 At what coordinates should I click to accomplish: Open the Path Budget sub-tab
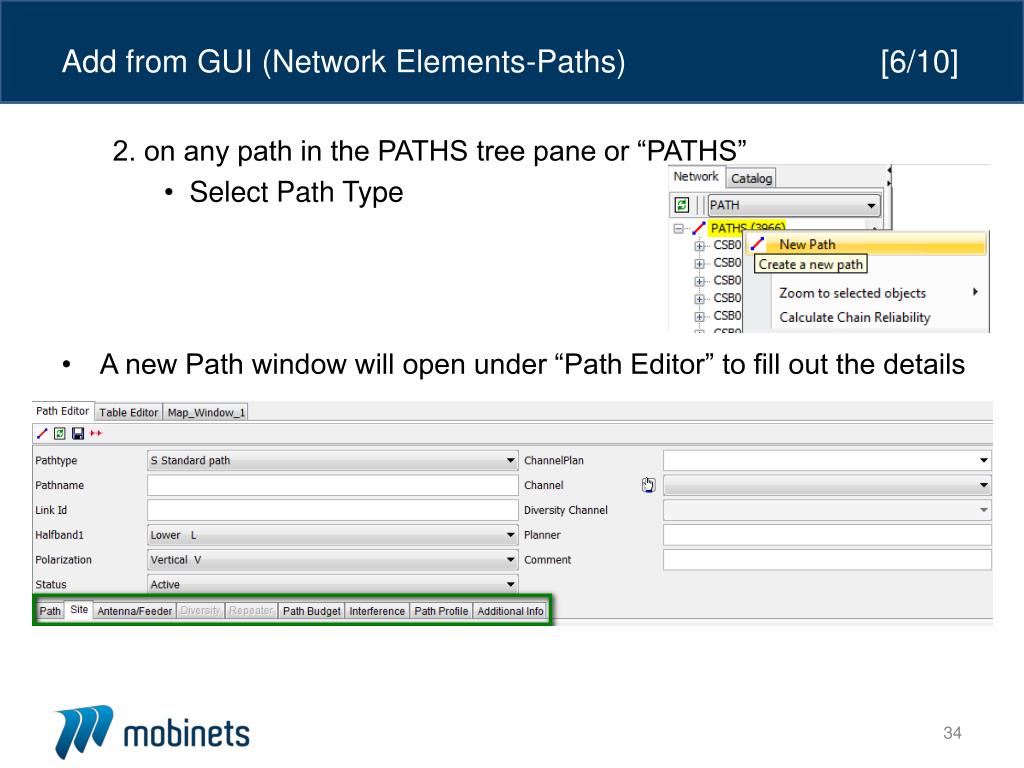(312, 611)
